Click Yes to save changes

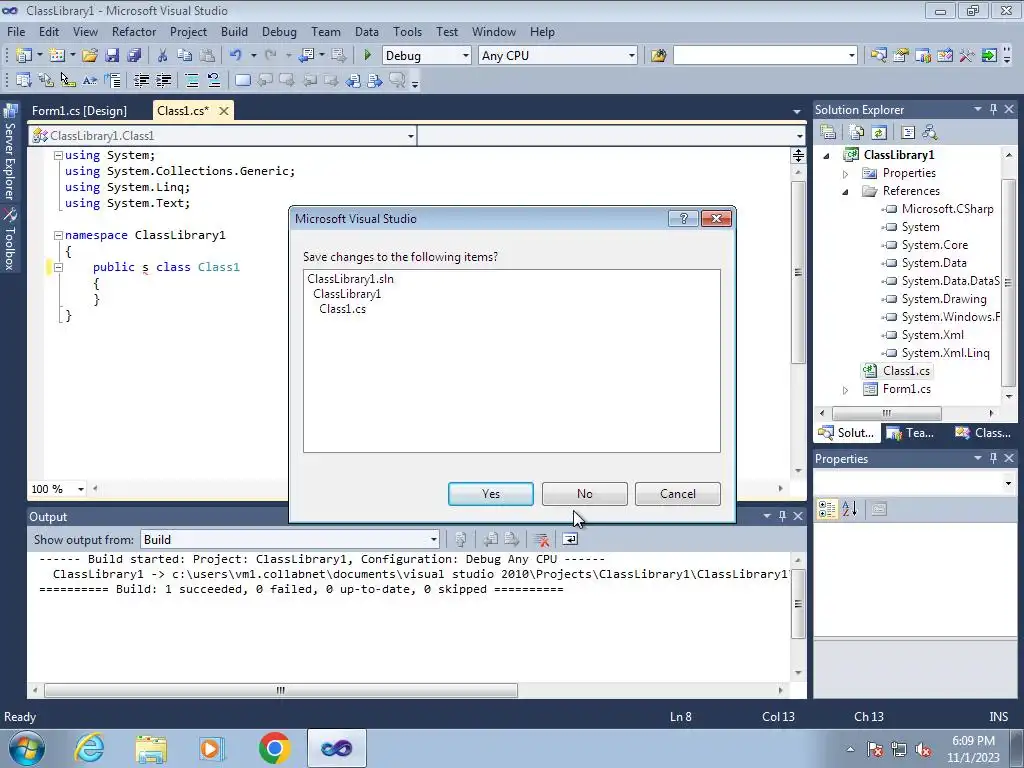pos(490,494)
